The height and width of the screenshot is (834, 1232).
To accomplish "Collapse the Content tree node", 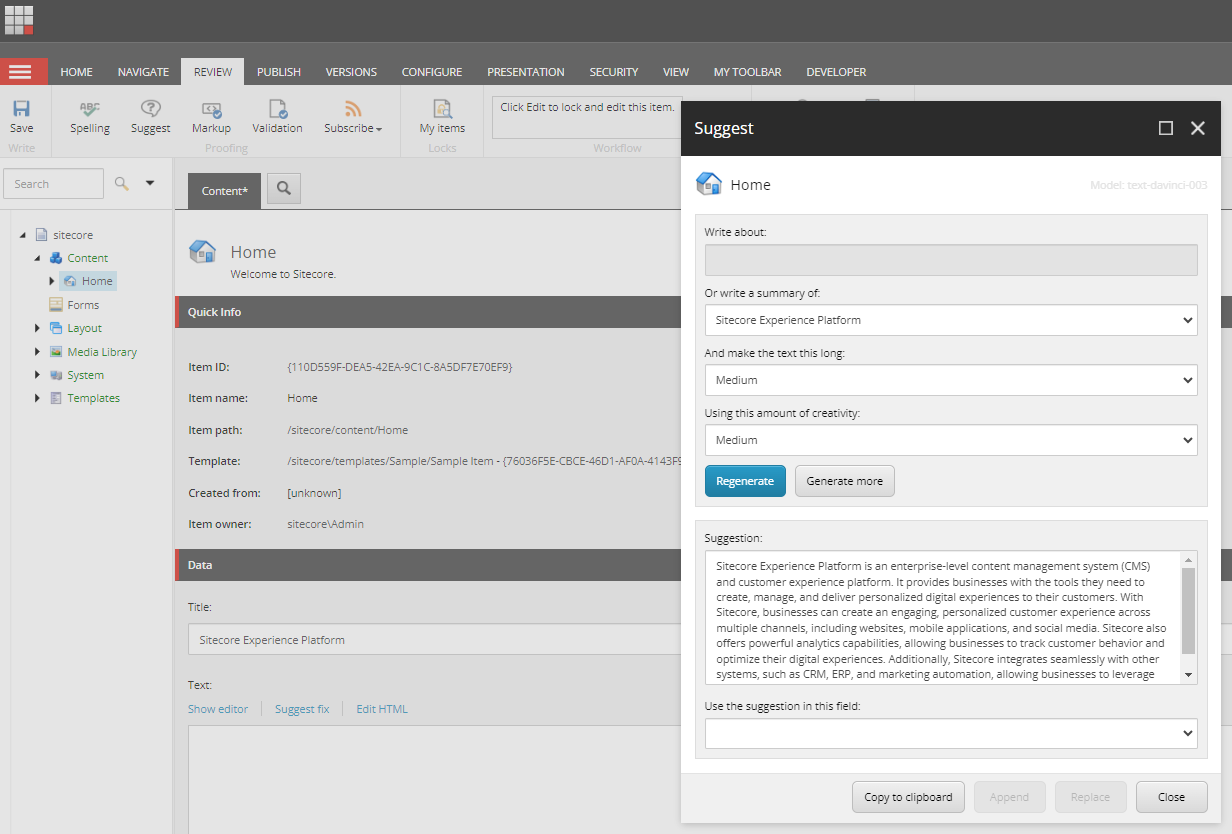I will coord(38,258).
